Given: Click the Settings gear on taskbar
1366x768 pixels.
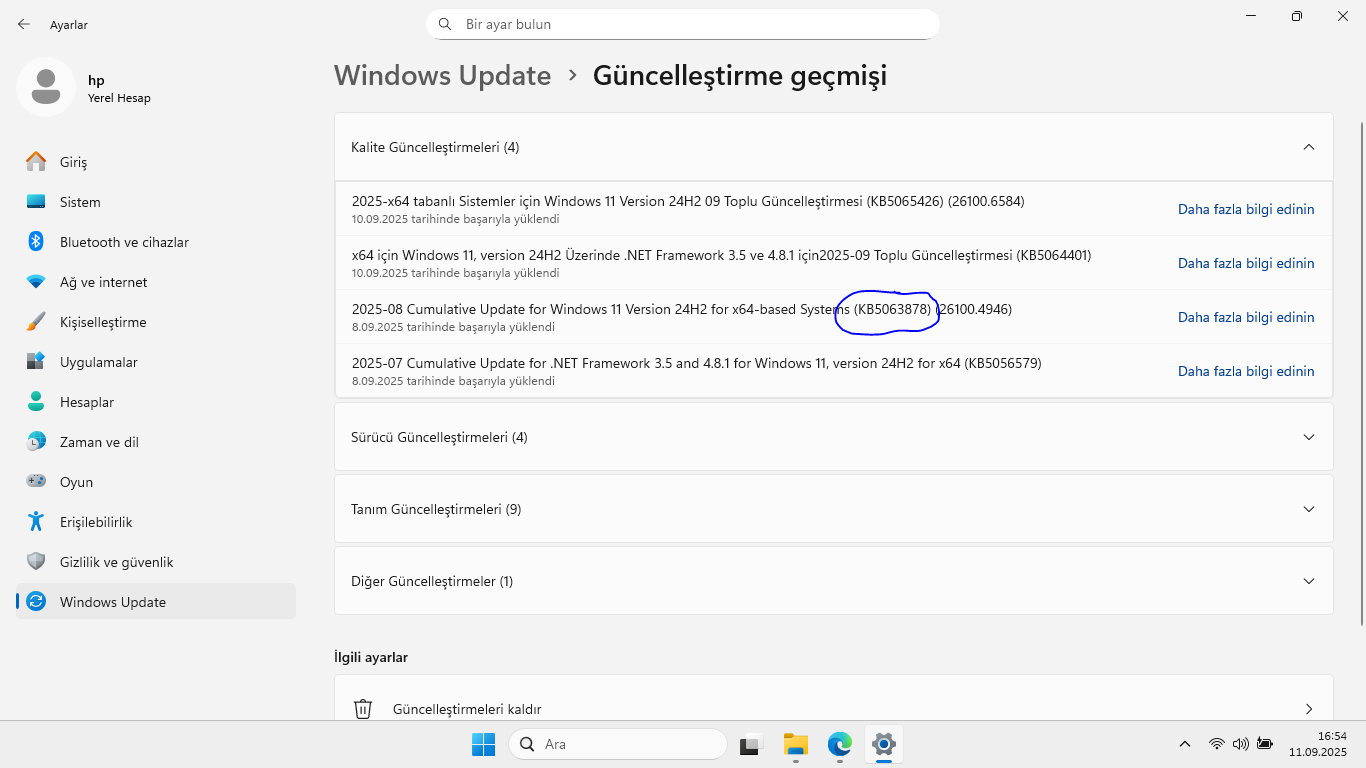Looking at the screenshot, I should pos(883,744).
